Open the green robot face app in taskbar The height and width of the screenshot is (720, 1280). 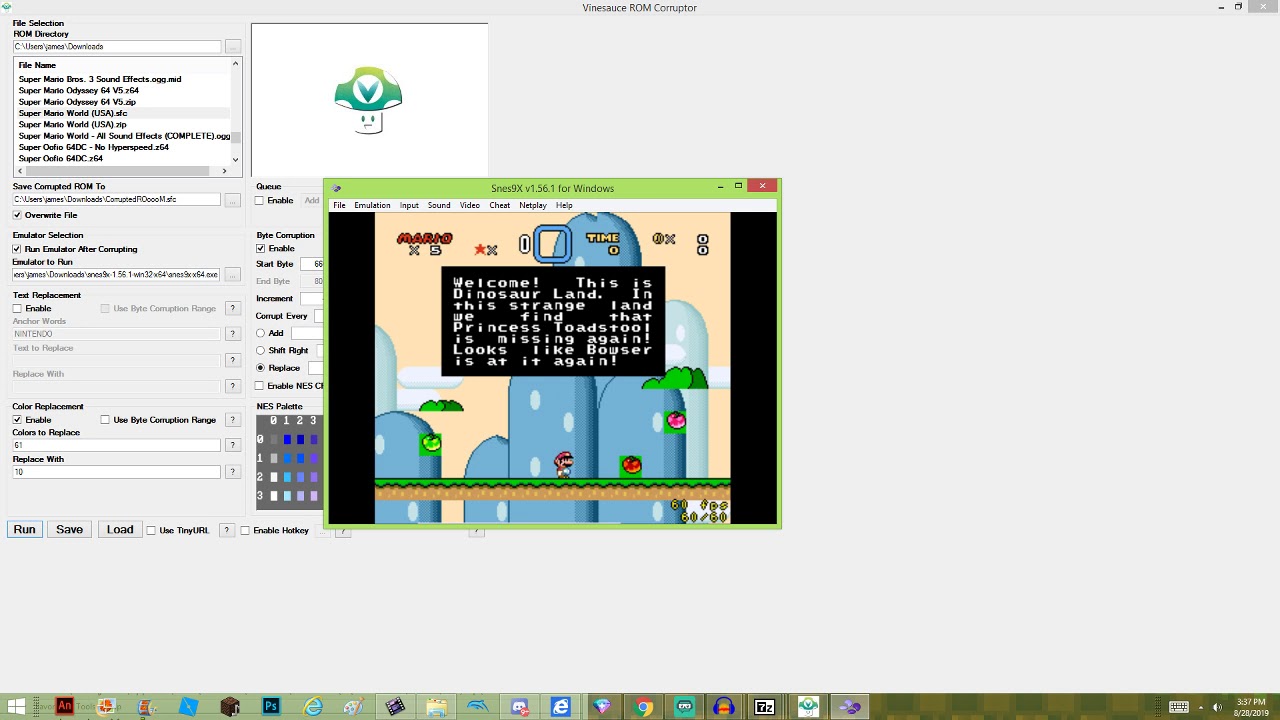point(684,707)
